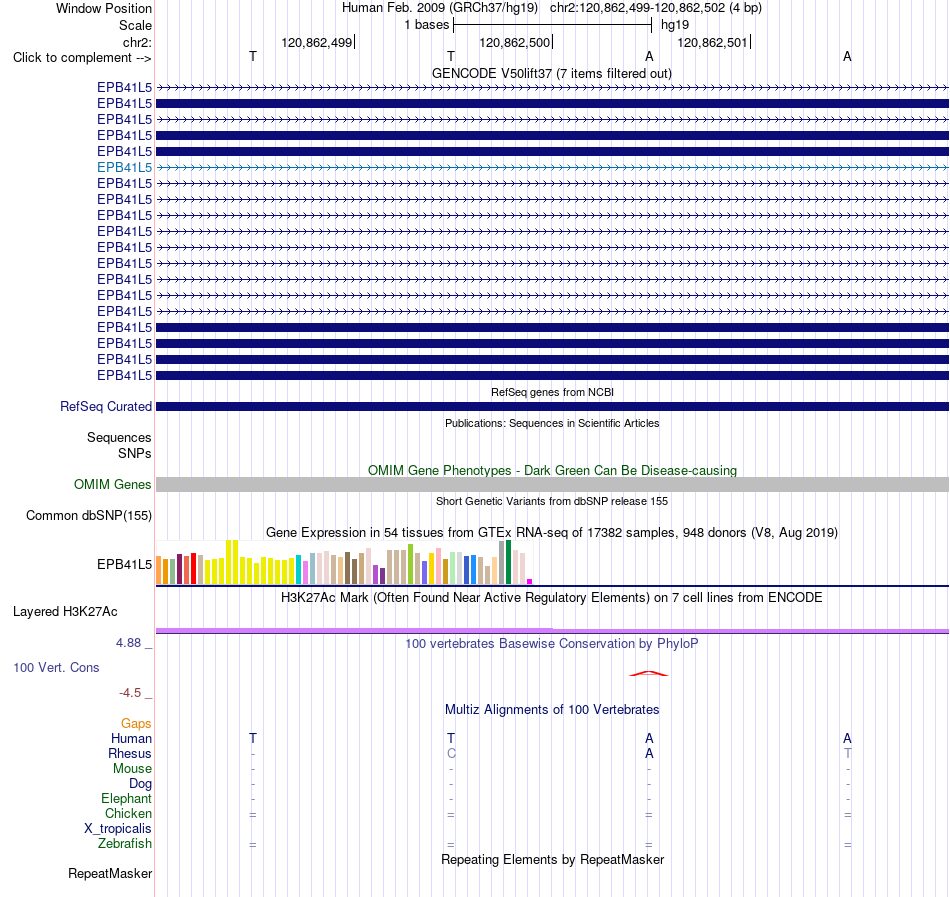The width and height of the screenshot is (950, 897).
Task: Click the Window Position label
Action: point(104,8)
